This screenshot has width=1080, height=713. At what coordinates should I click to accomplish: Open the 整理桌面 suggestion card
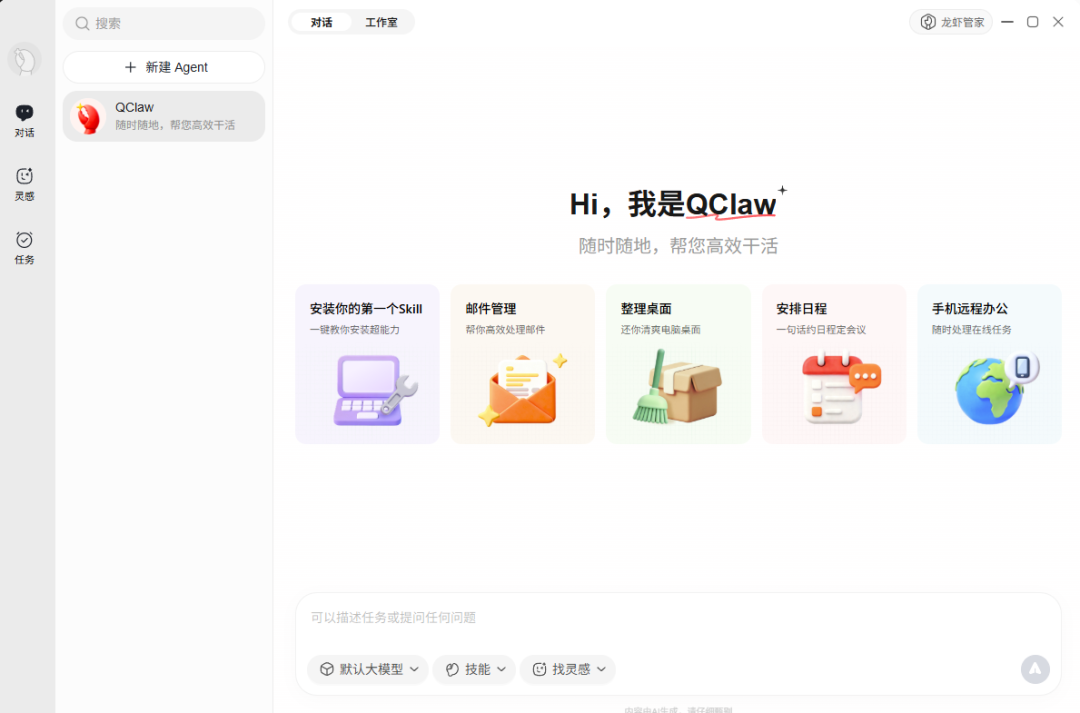pos(678,363)
